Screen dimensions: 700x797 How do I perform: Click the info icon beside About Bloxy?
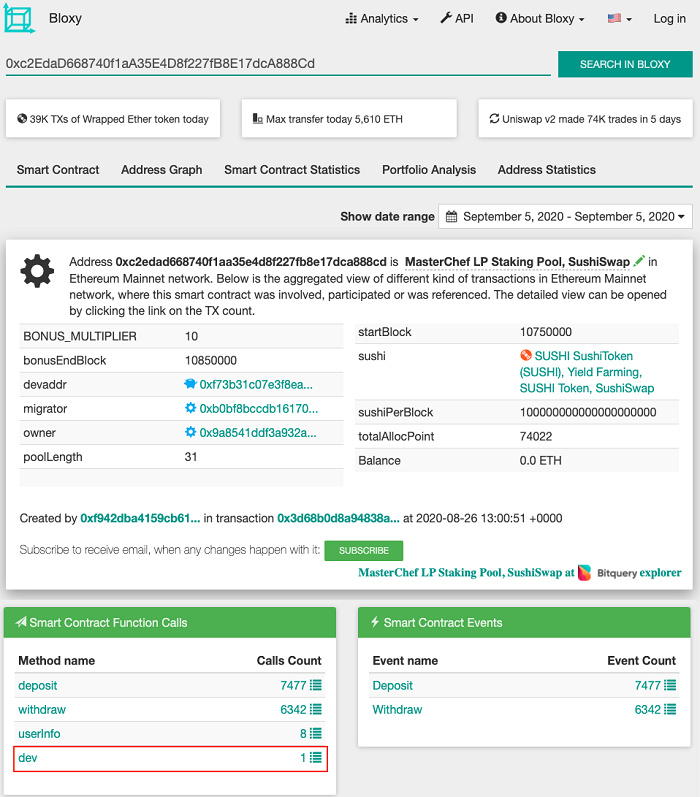(x=501, y=18)
